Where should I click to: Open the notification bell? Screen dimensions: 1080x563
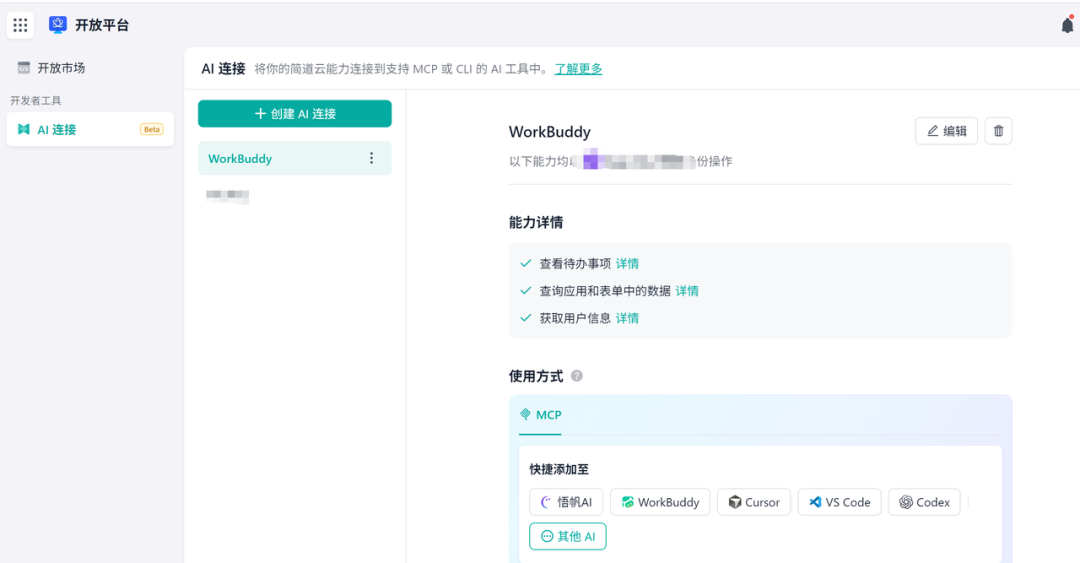click(1067, 25)
